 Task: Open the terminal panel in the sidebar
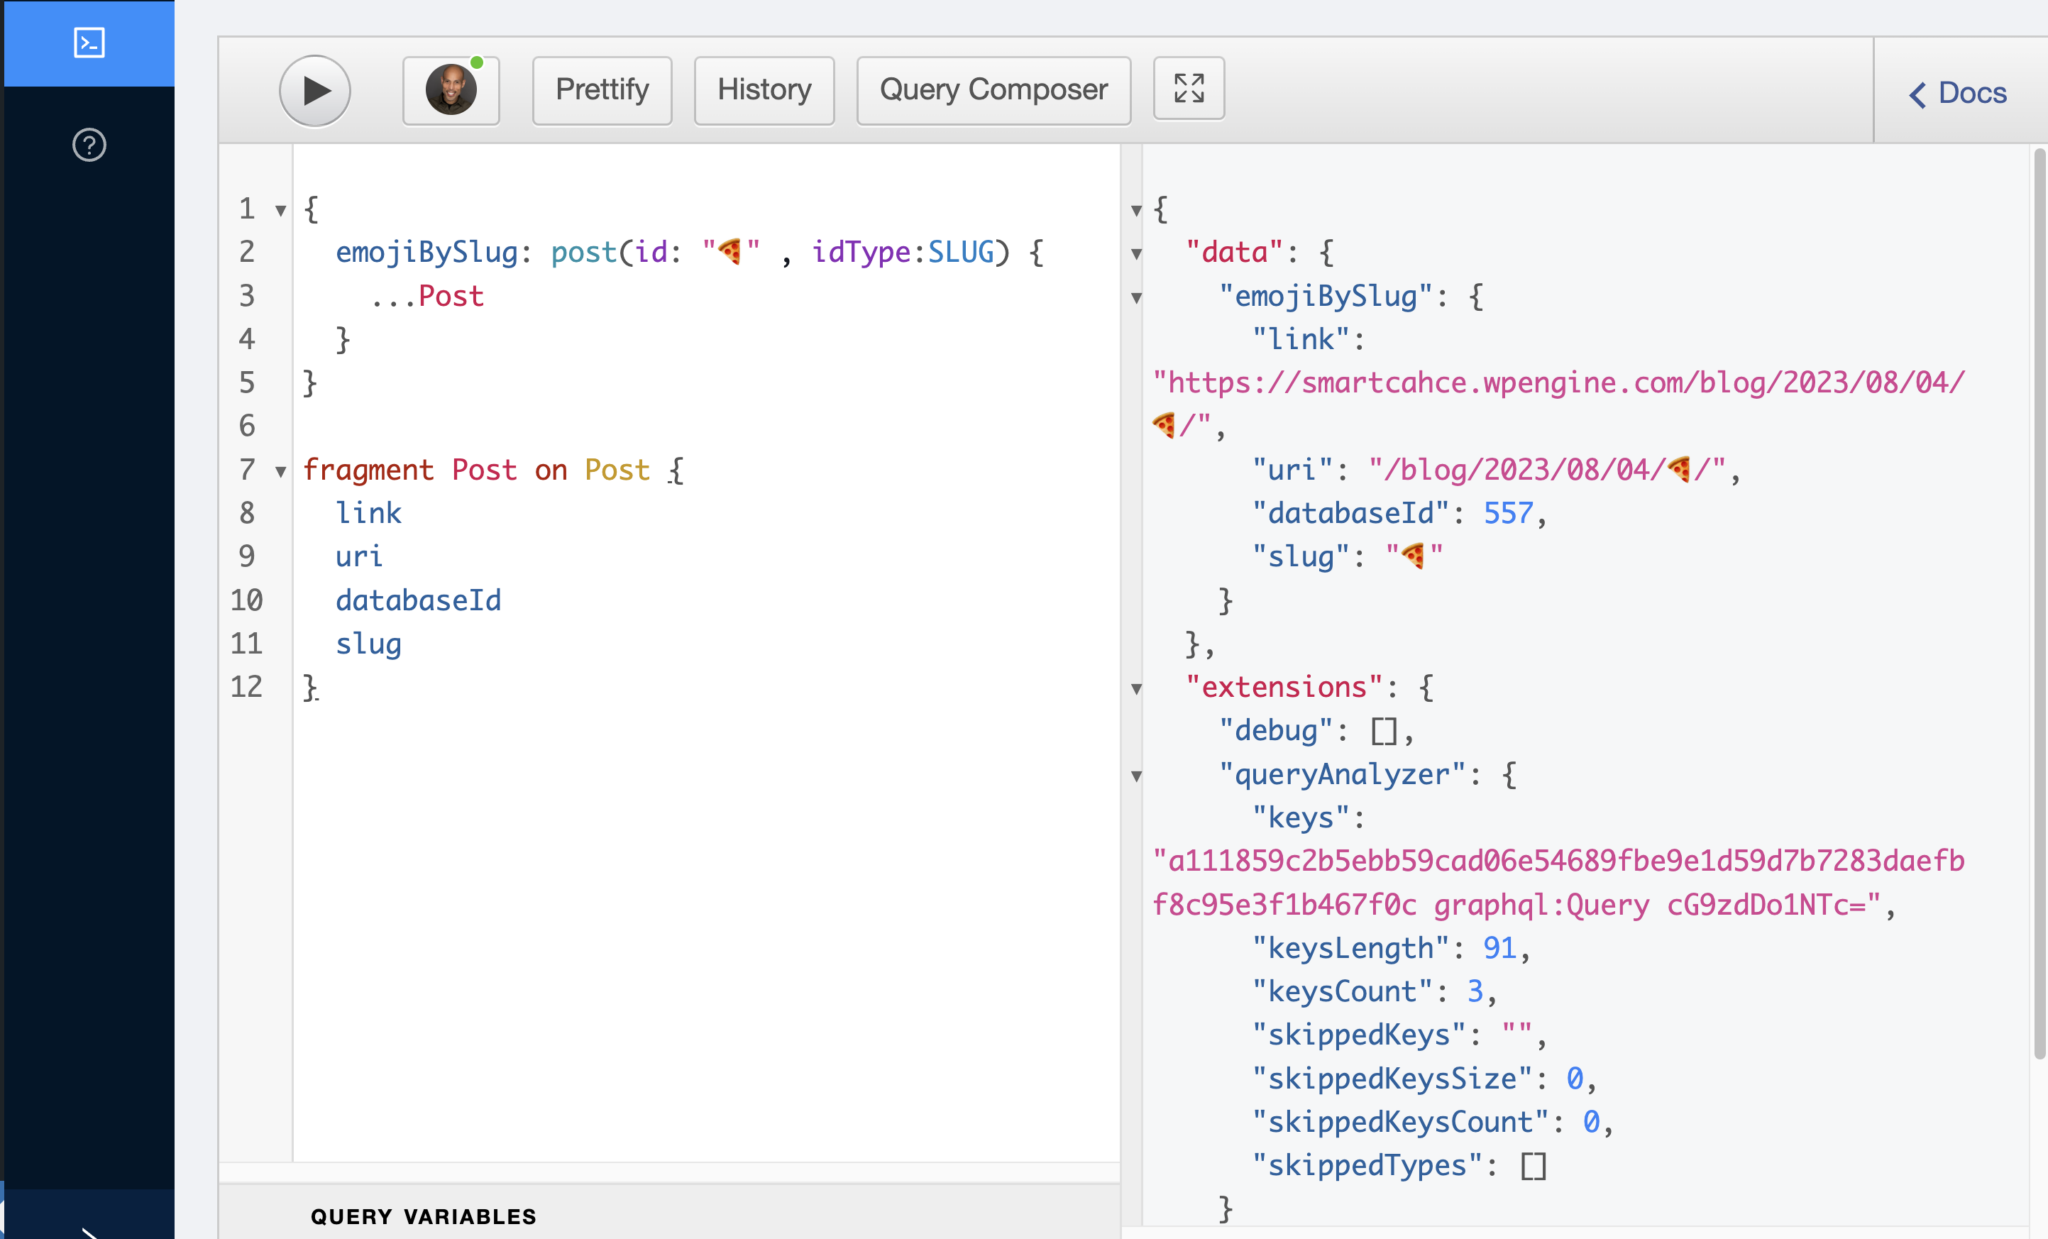click(88, 43)
